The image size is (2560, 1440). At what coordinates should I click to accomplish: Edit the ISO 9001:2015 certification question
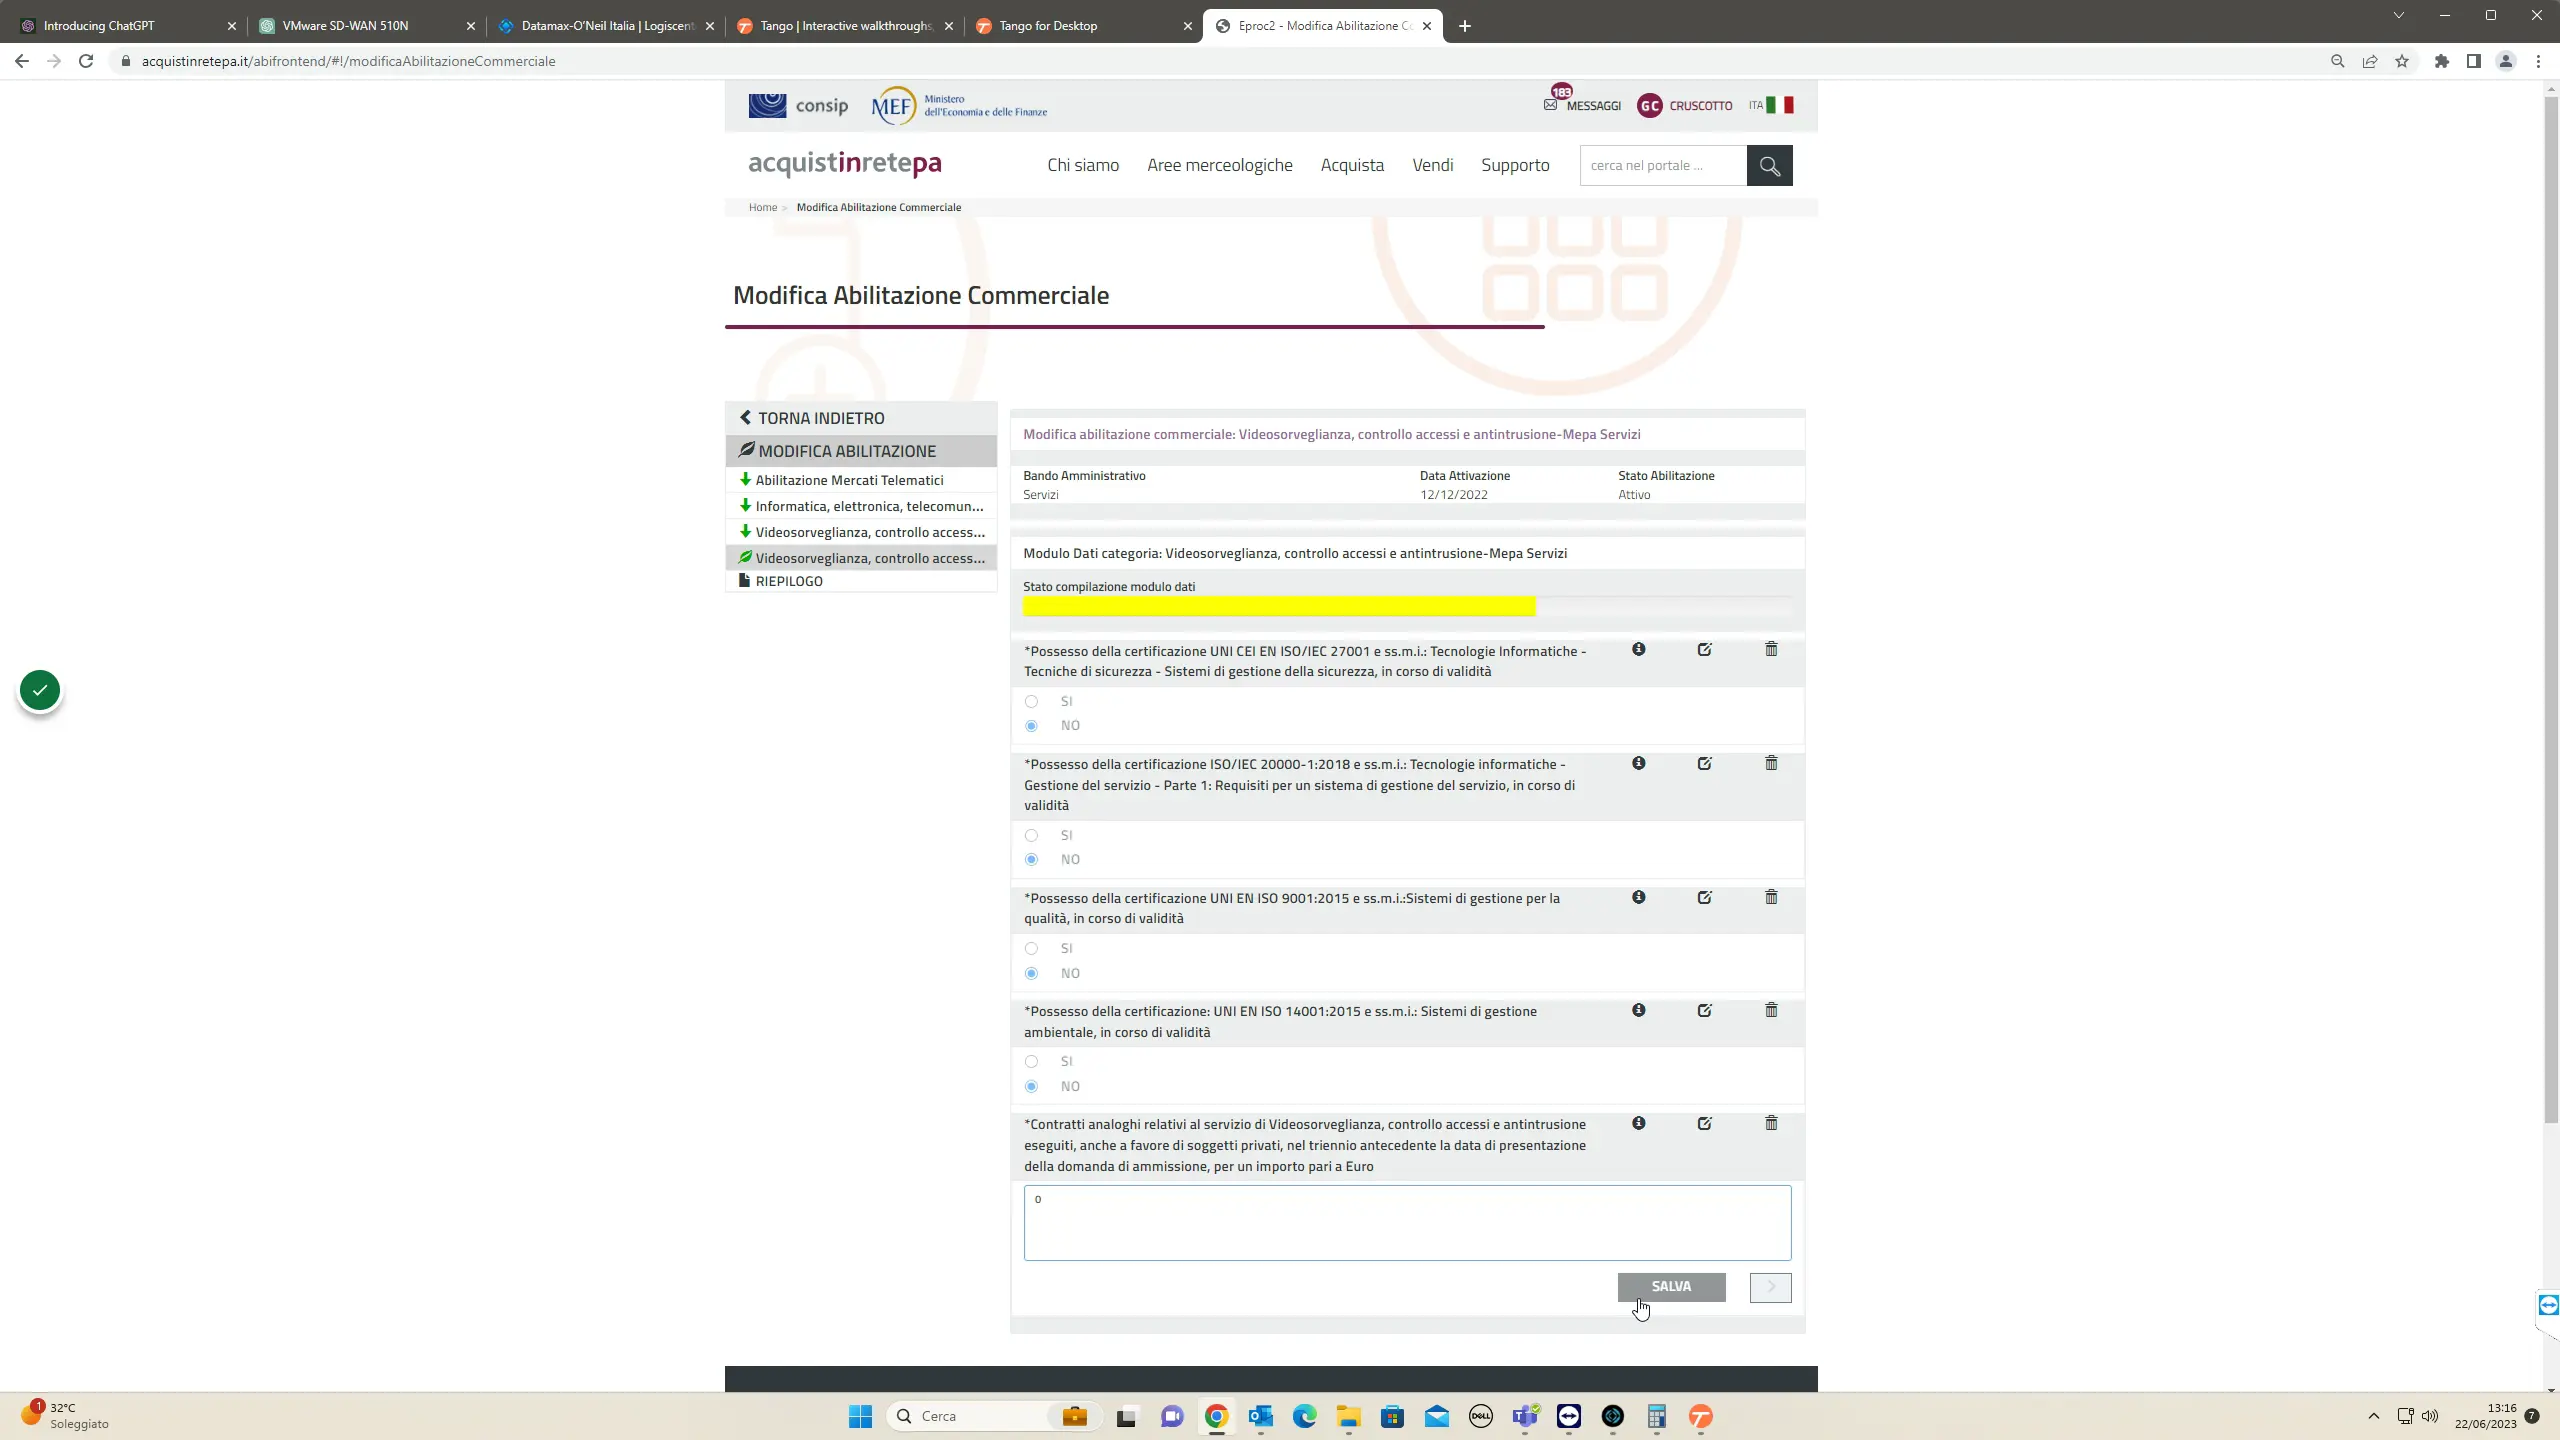click(x=1704, y=897)
